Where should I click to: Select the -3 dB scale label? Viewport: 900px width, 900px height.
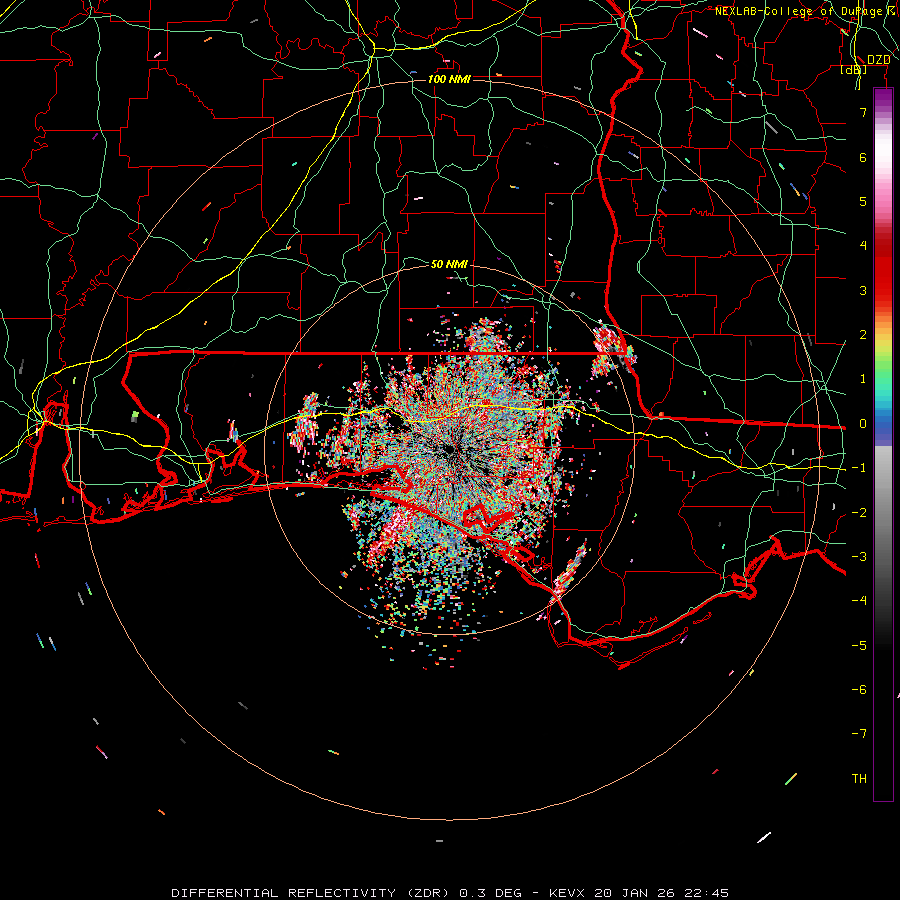click(x=859, y=557)
